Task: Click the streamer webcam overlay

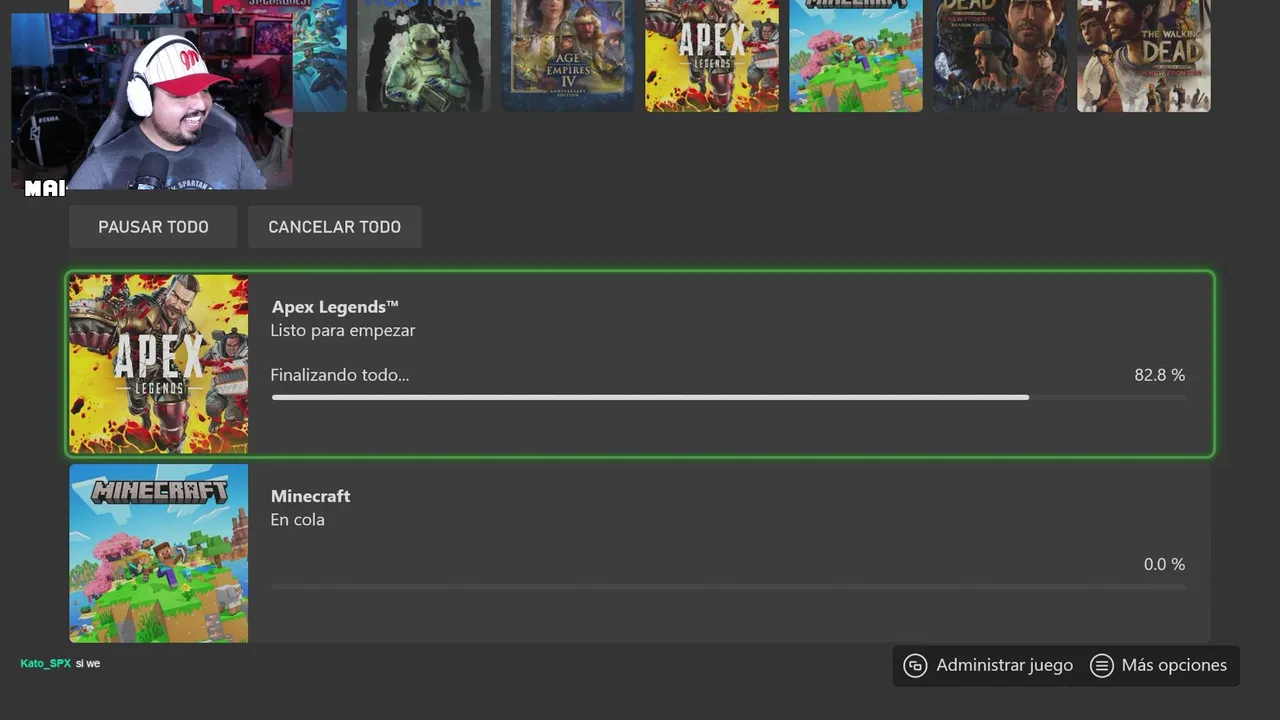Action: pos(152,100)
